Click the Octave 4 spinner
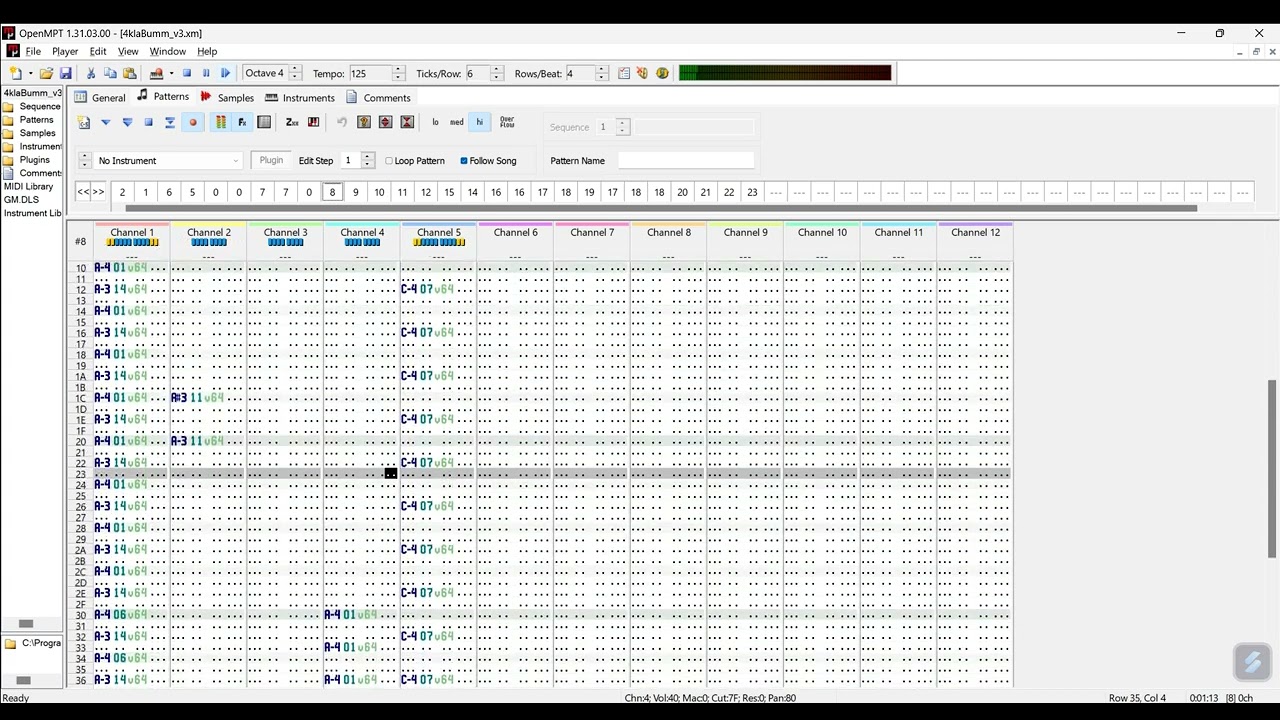1280x720 pixels. click(296, 73)
